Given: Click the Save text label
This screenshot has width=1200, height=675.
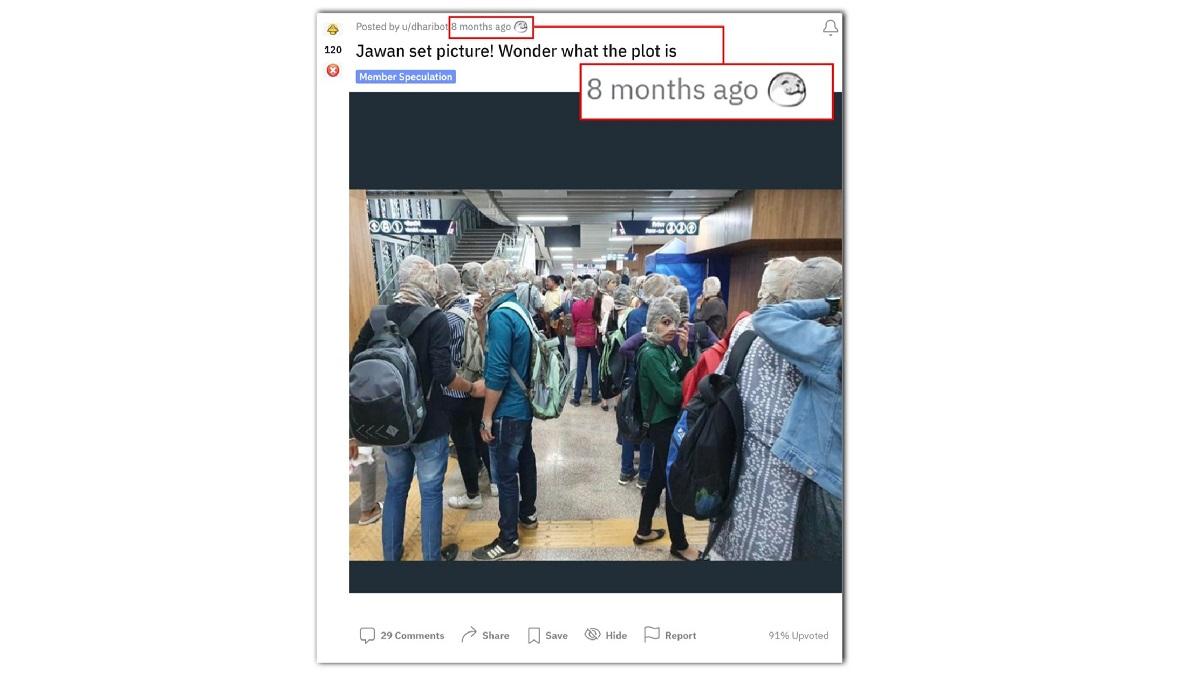Looking at the screenshot, I should point(556,635).
